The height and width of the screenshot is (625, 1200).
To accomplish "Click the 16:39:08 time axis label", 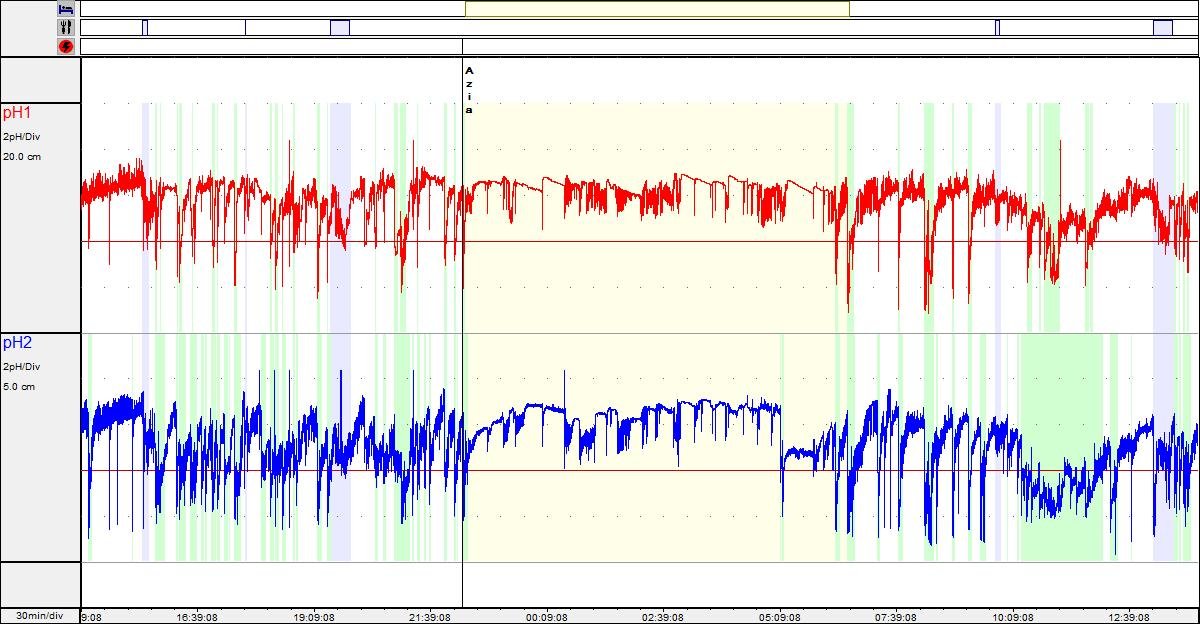I will (x=204, y=617).
